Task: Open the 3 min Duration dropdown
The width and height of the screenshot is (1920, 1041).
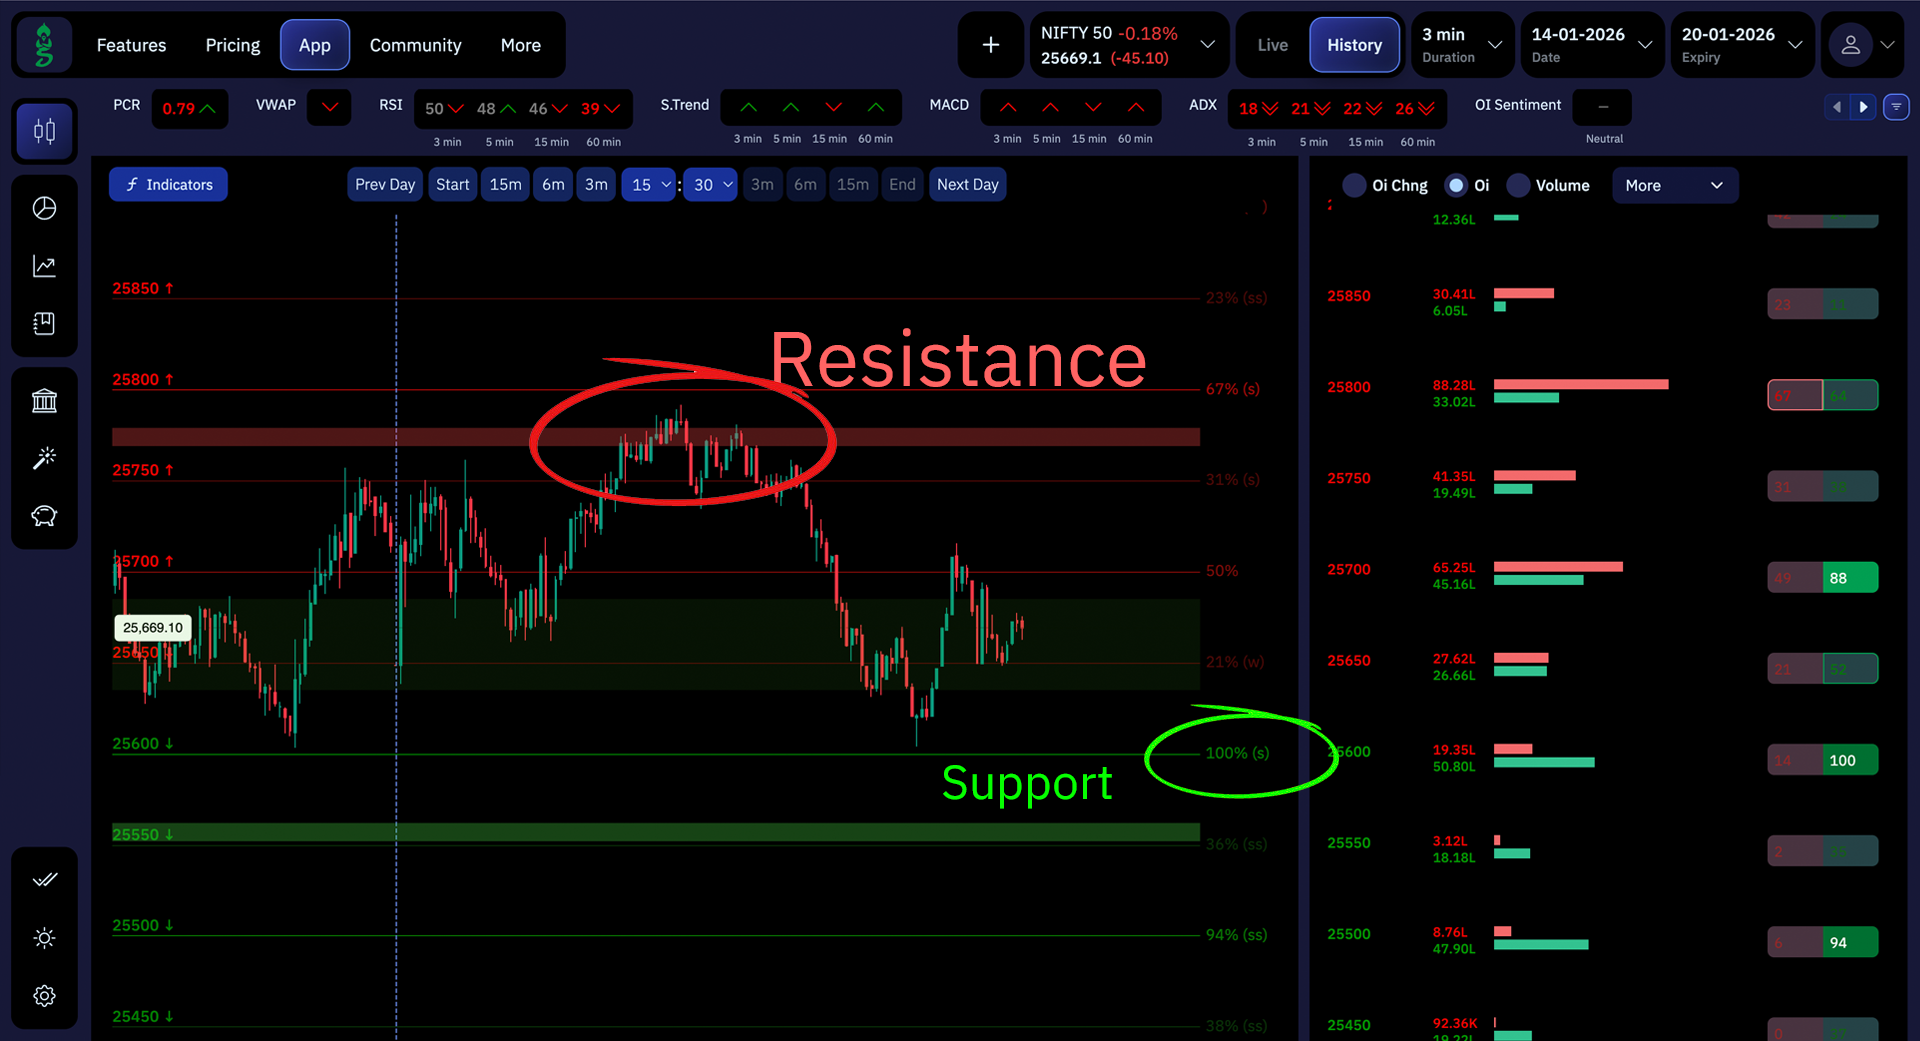Action: pos(1461,45)
